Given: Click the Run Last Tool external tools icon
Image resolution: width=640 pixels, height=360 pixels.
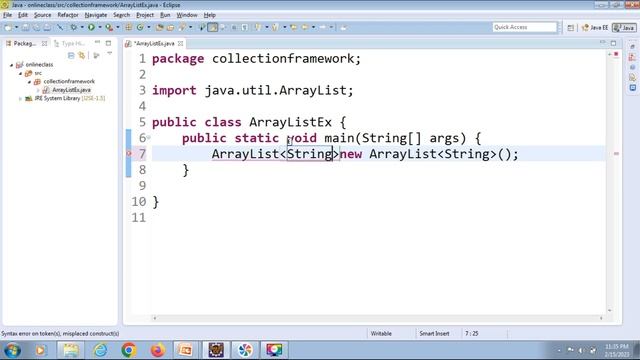Looking at the screenshot, I should 109,27.
